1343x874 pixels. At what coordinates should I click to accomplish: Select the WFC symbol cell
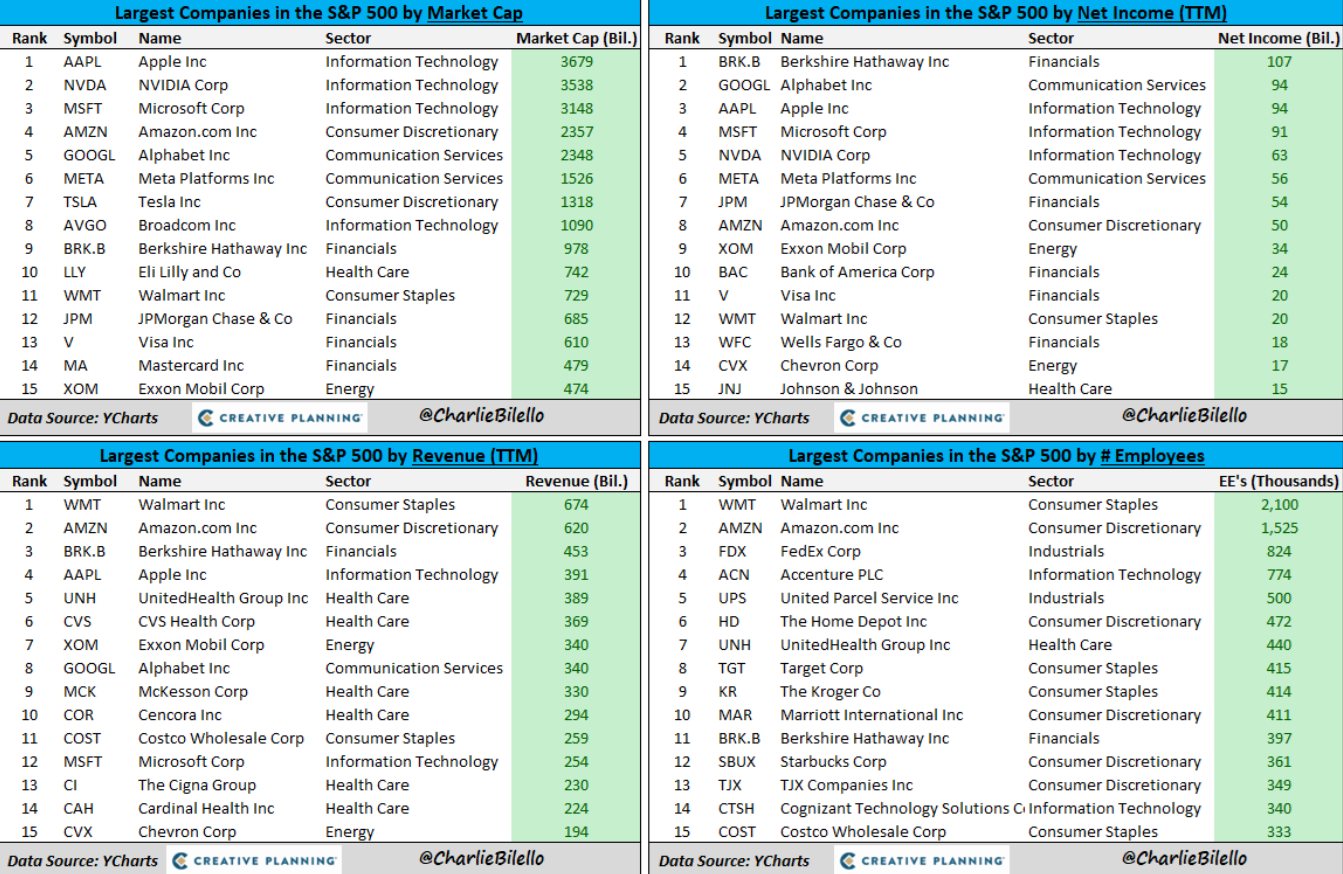click(x=734, y=342)
